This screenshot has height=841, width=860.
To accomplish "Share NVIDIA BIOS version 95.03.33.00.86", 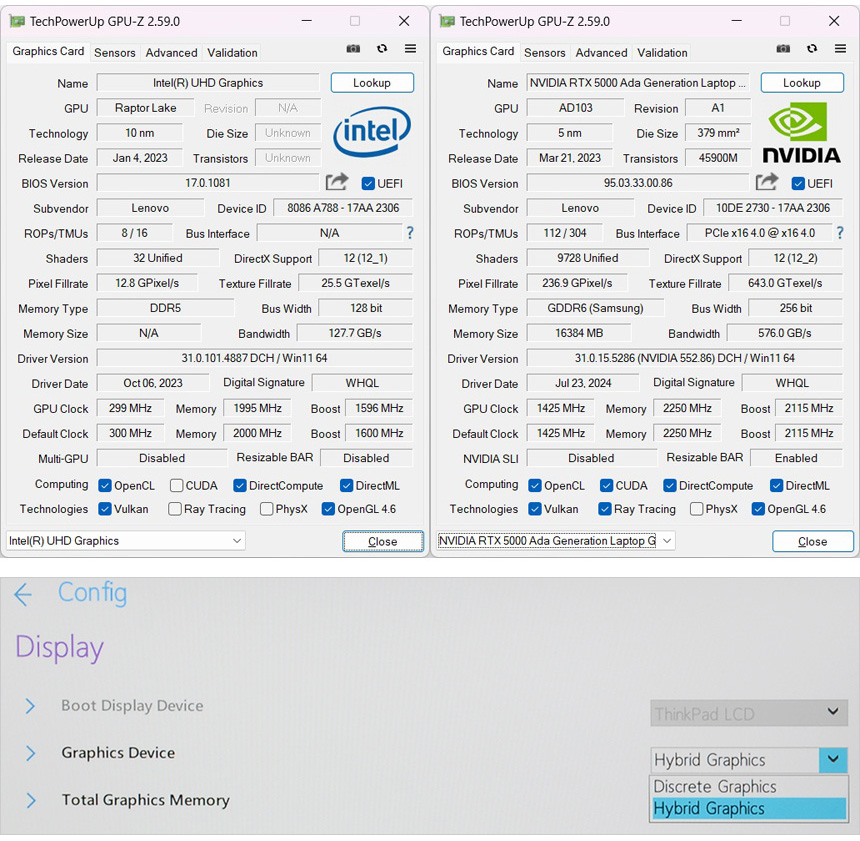I will click(x=767, y=182).
